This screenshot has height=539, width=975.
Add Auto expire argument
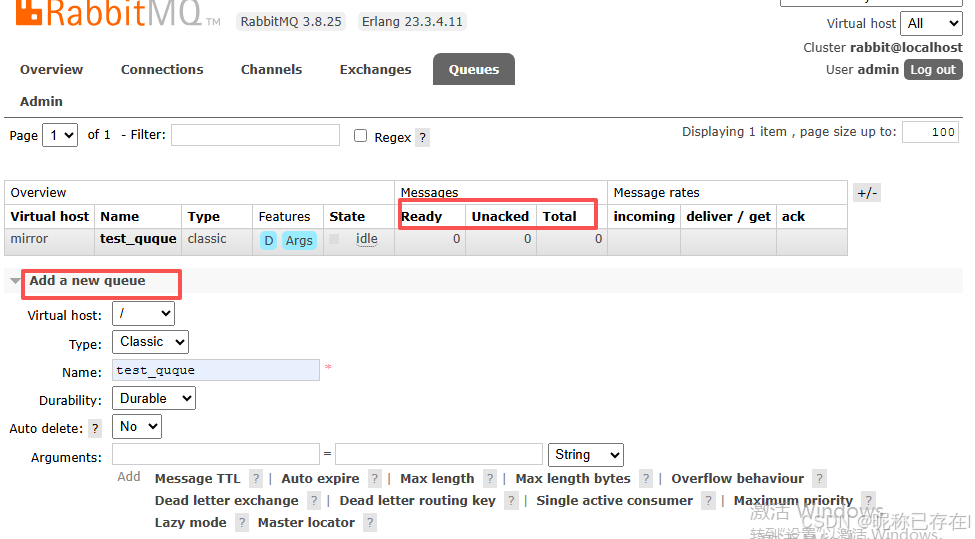320,479
